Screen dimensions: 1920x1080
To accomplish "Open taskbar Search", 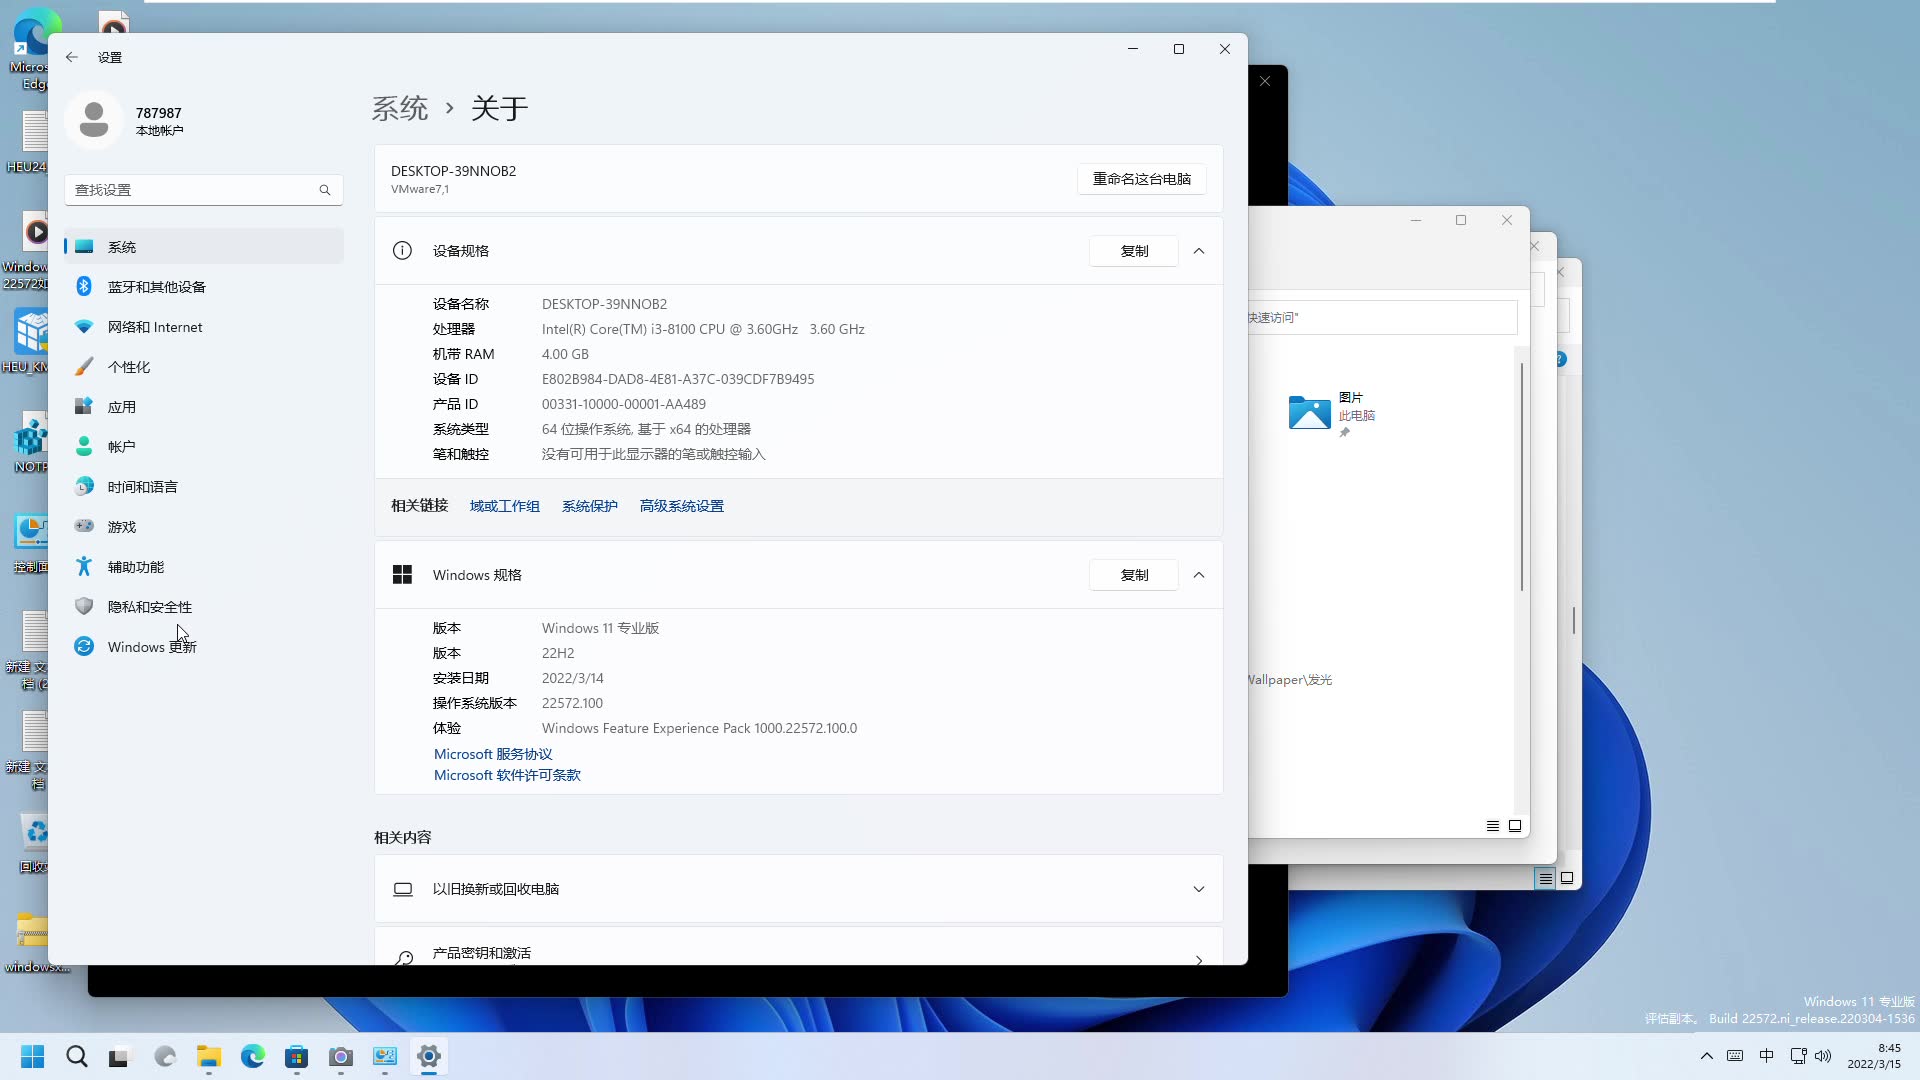I will [x=77, y=1057].
